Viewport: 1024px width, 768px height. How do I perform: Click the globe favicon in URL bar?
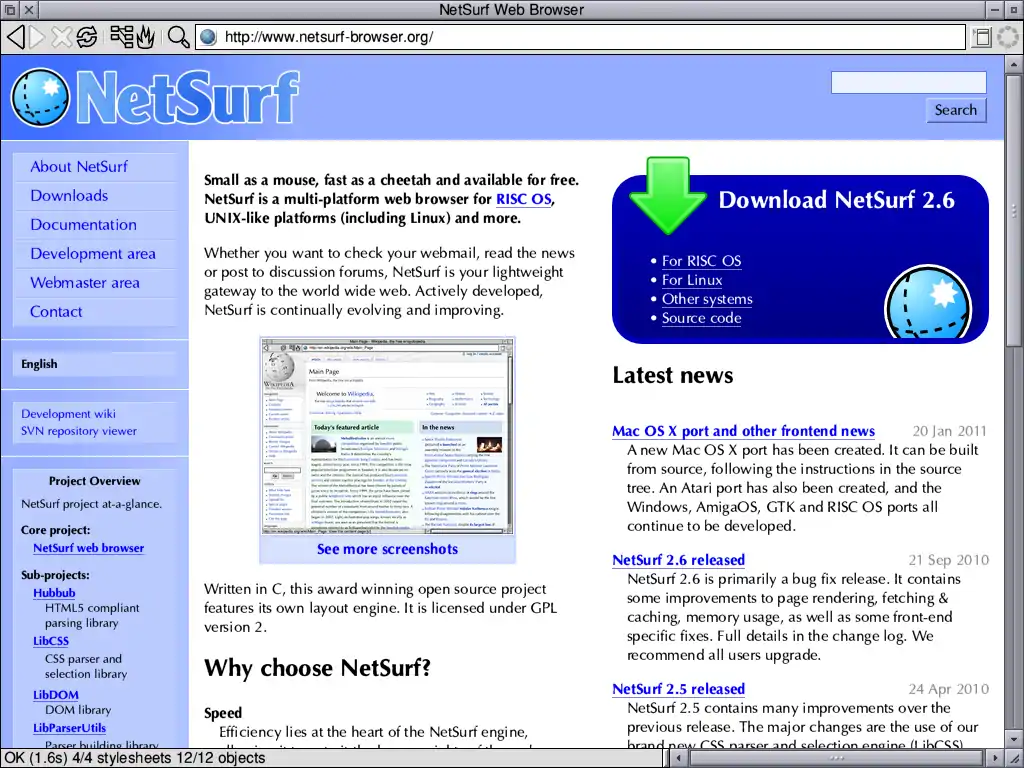pos(208,37)
